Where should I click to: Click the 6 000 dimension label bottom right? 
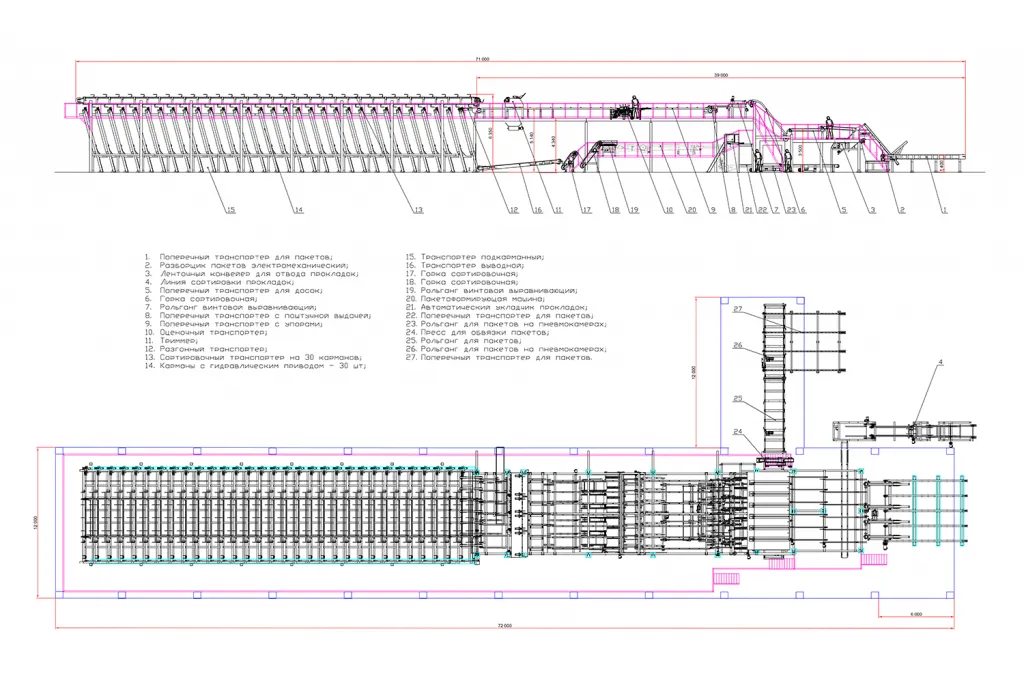click(916, 614)
